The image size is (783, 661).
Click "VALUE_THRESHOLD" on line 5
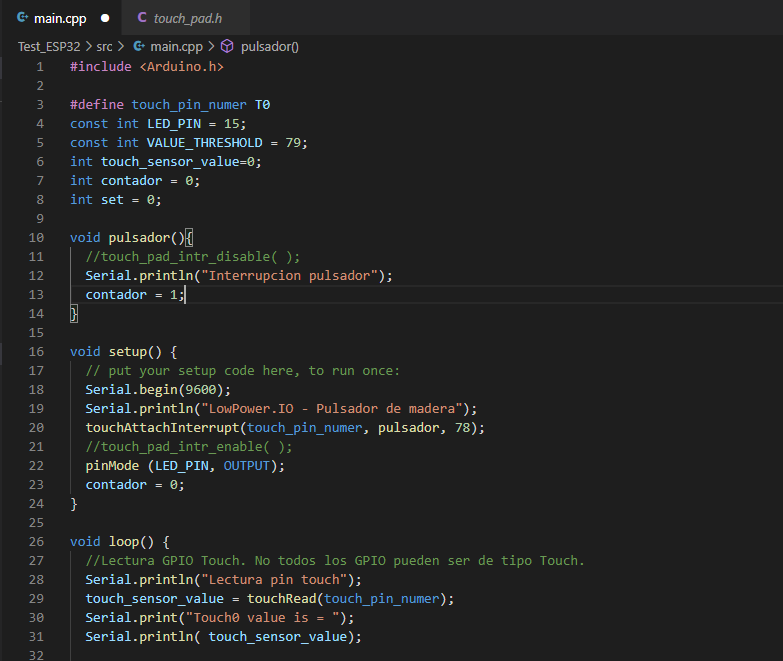pyautogui.click(x=204, y=143)
